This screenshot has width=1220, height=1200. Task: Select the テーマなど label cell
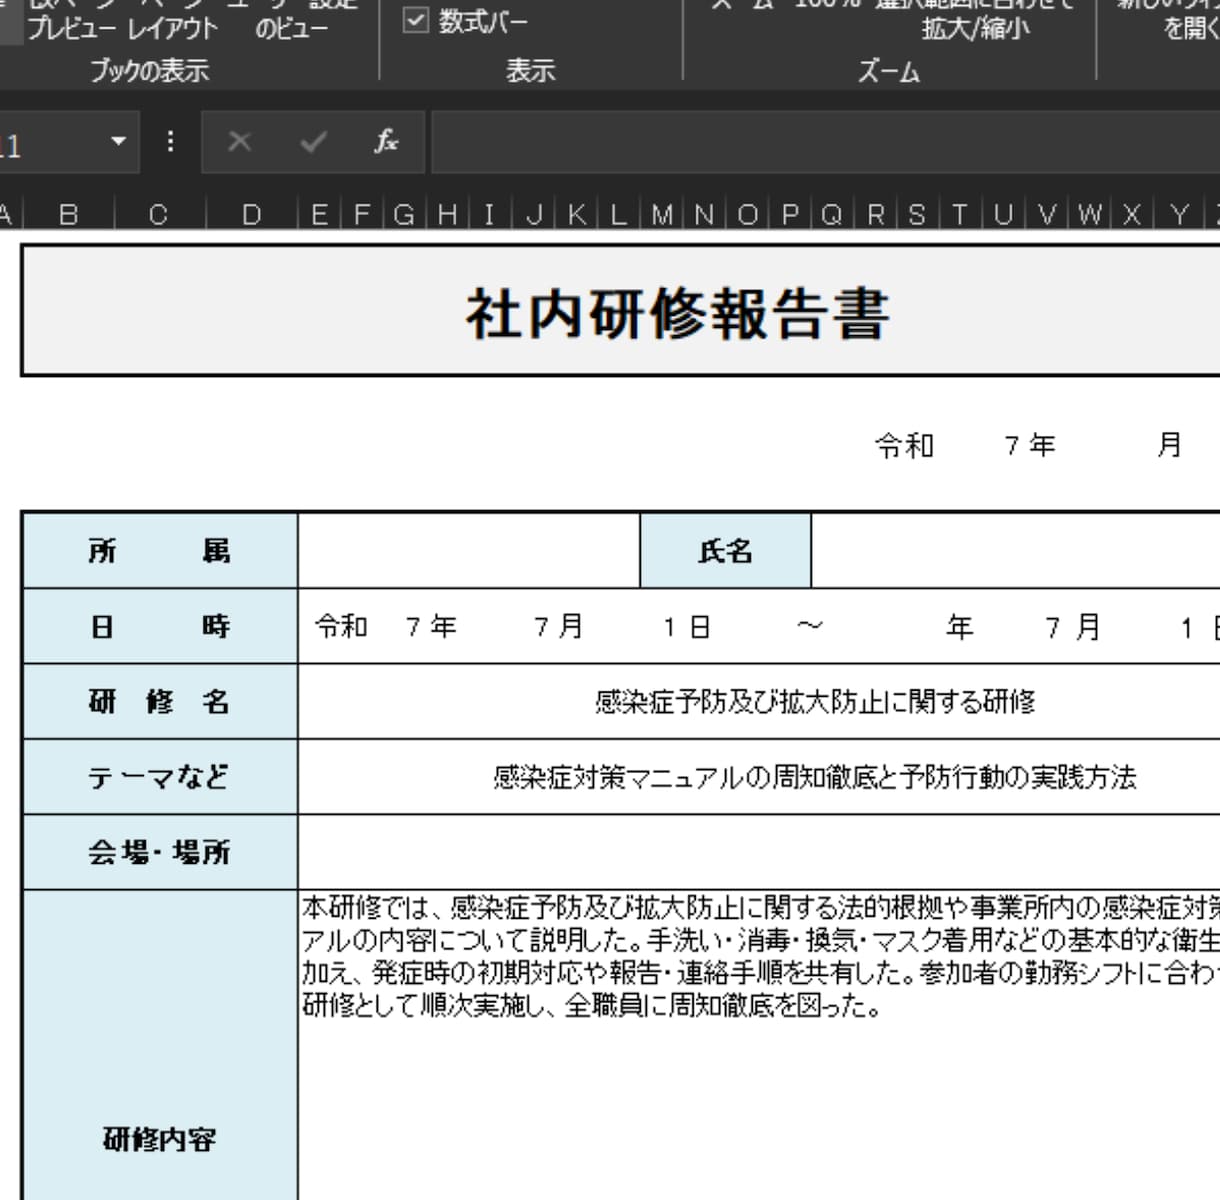coord(160,777)
